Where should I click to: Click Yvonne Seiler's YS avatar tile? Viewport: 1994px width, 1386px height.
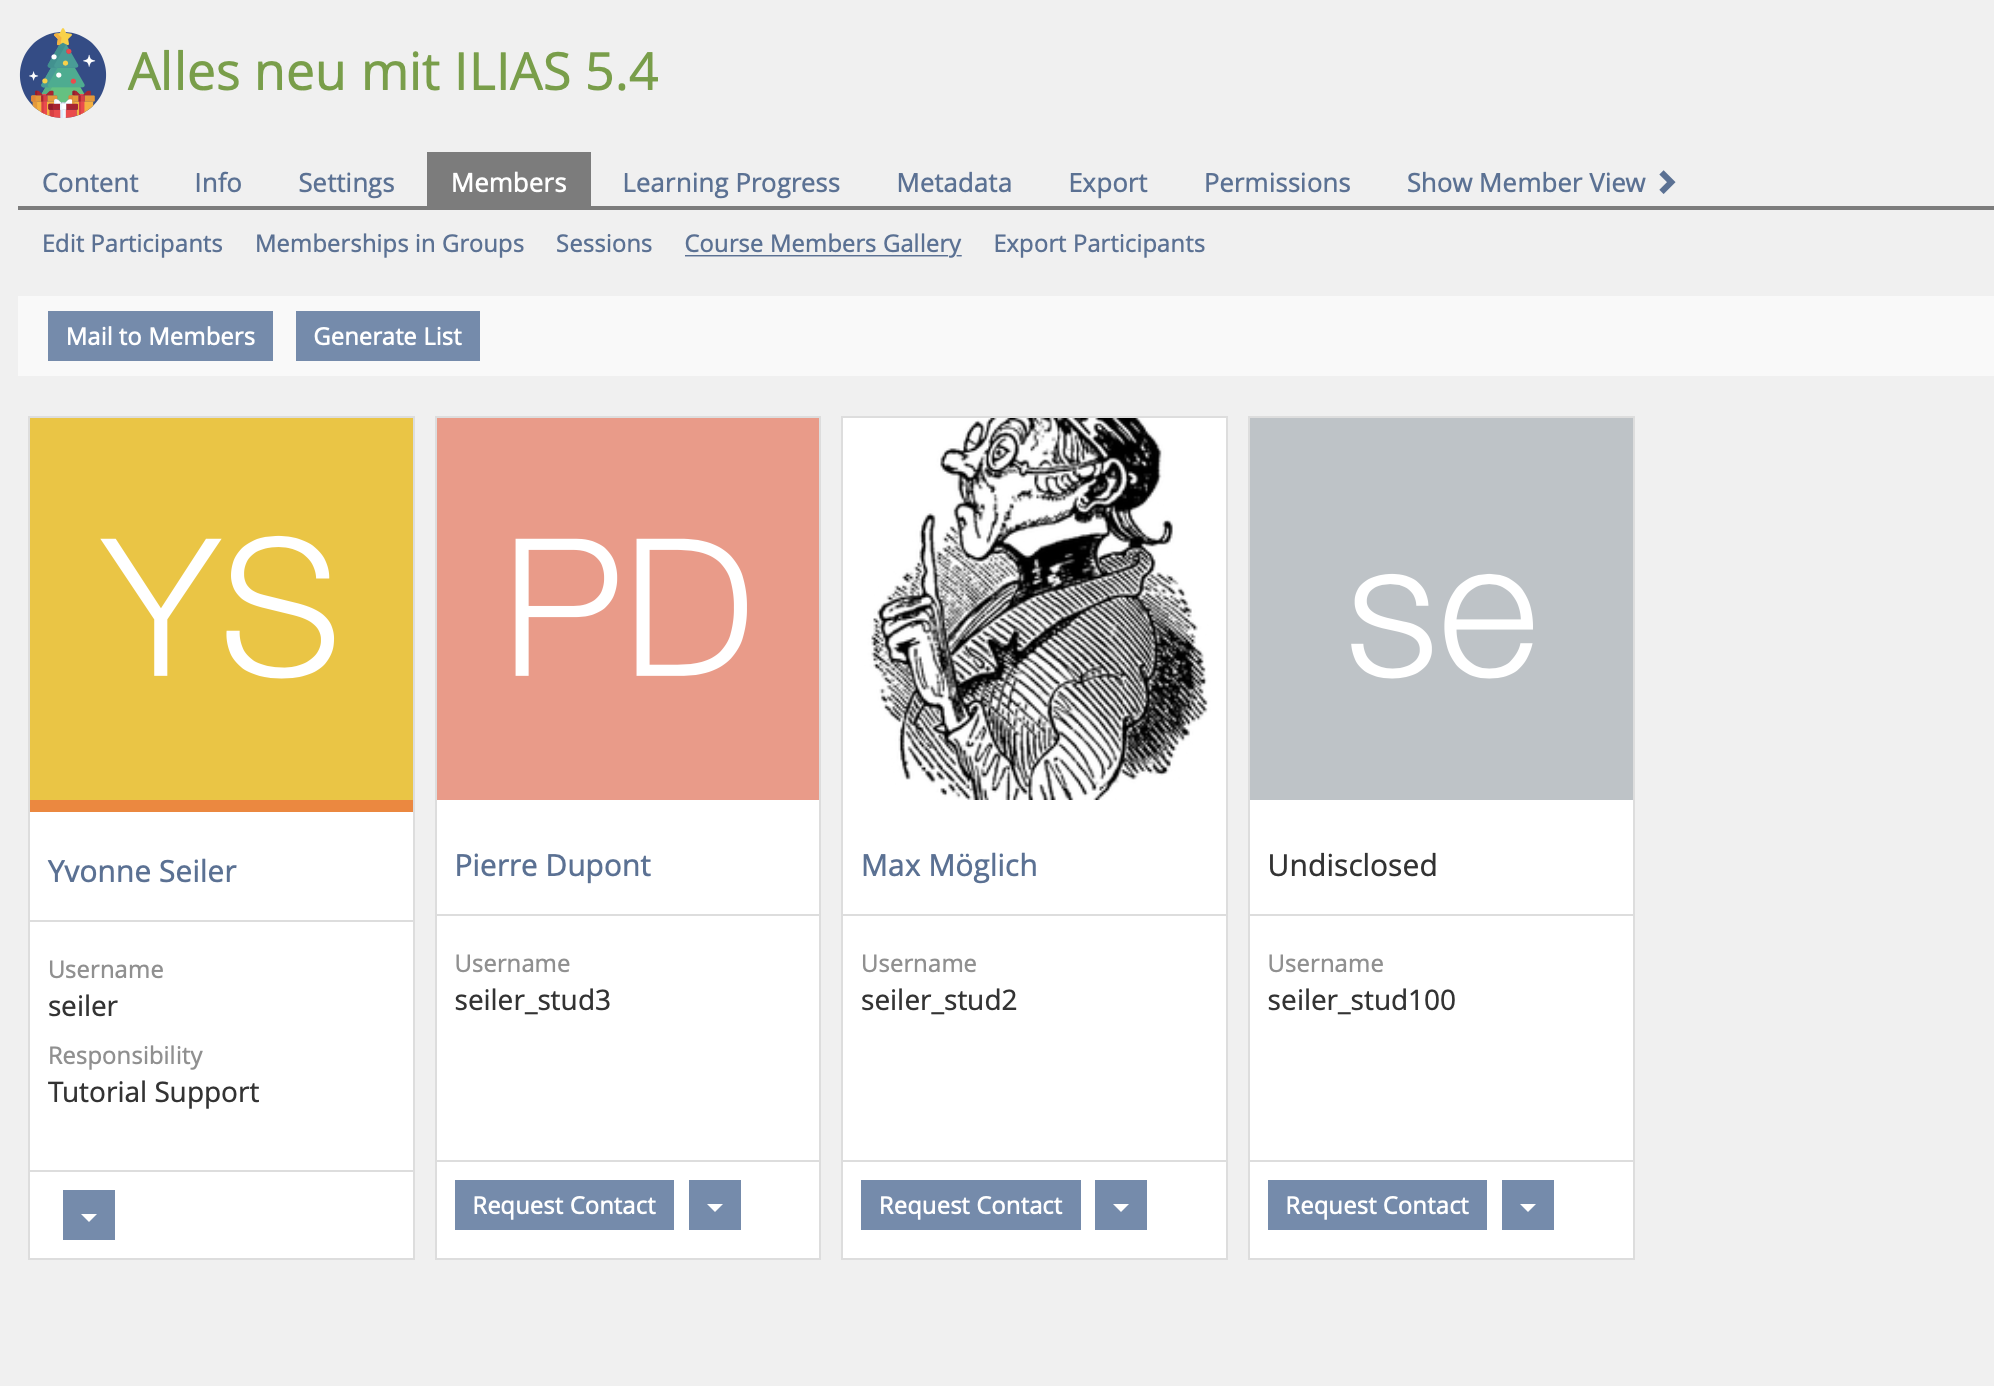coord(221,608)
